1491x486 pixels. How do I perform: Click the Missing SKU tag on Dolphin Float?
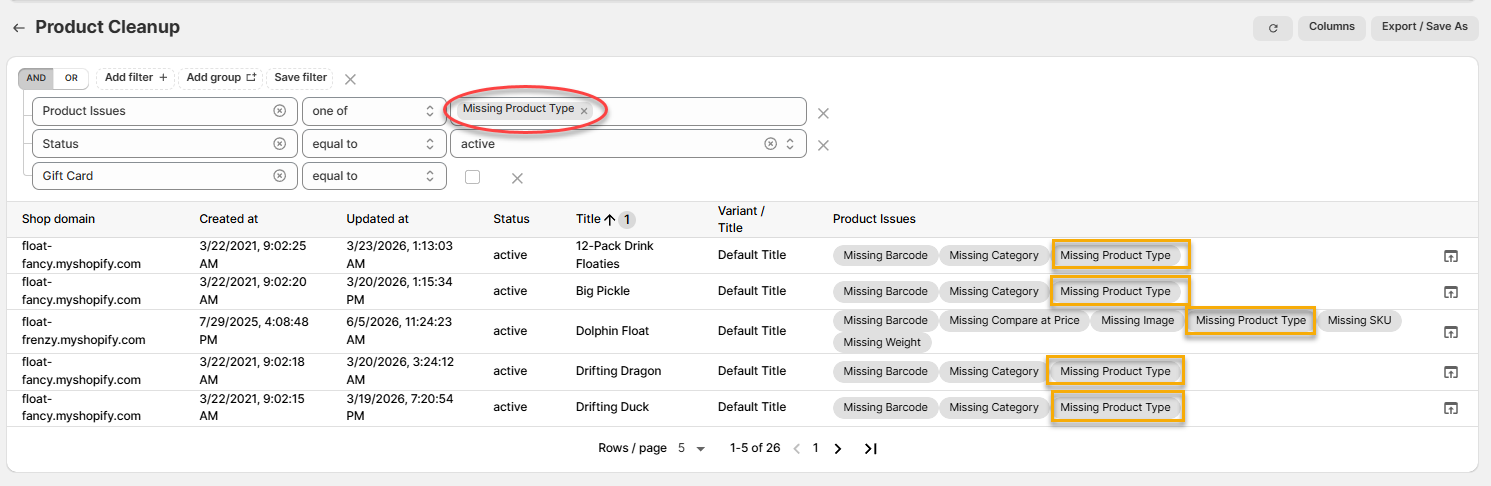click(1359, 321)
